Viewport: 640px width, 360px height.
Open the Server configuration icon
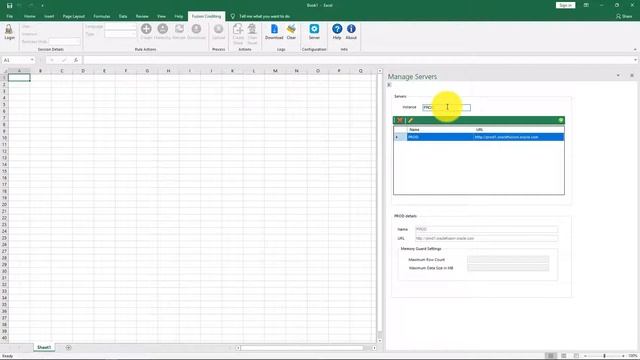(x=314, y=29)
